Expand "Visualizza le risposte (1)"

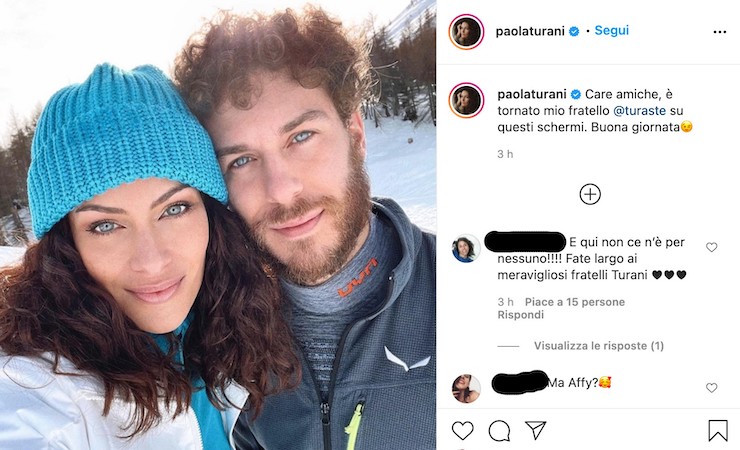[599, 346]
